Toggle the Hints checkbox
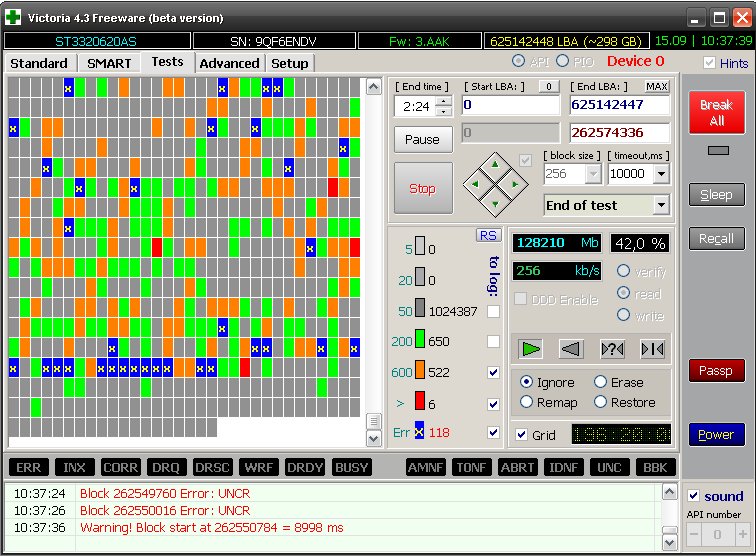 point(709,63)
